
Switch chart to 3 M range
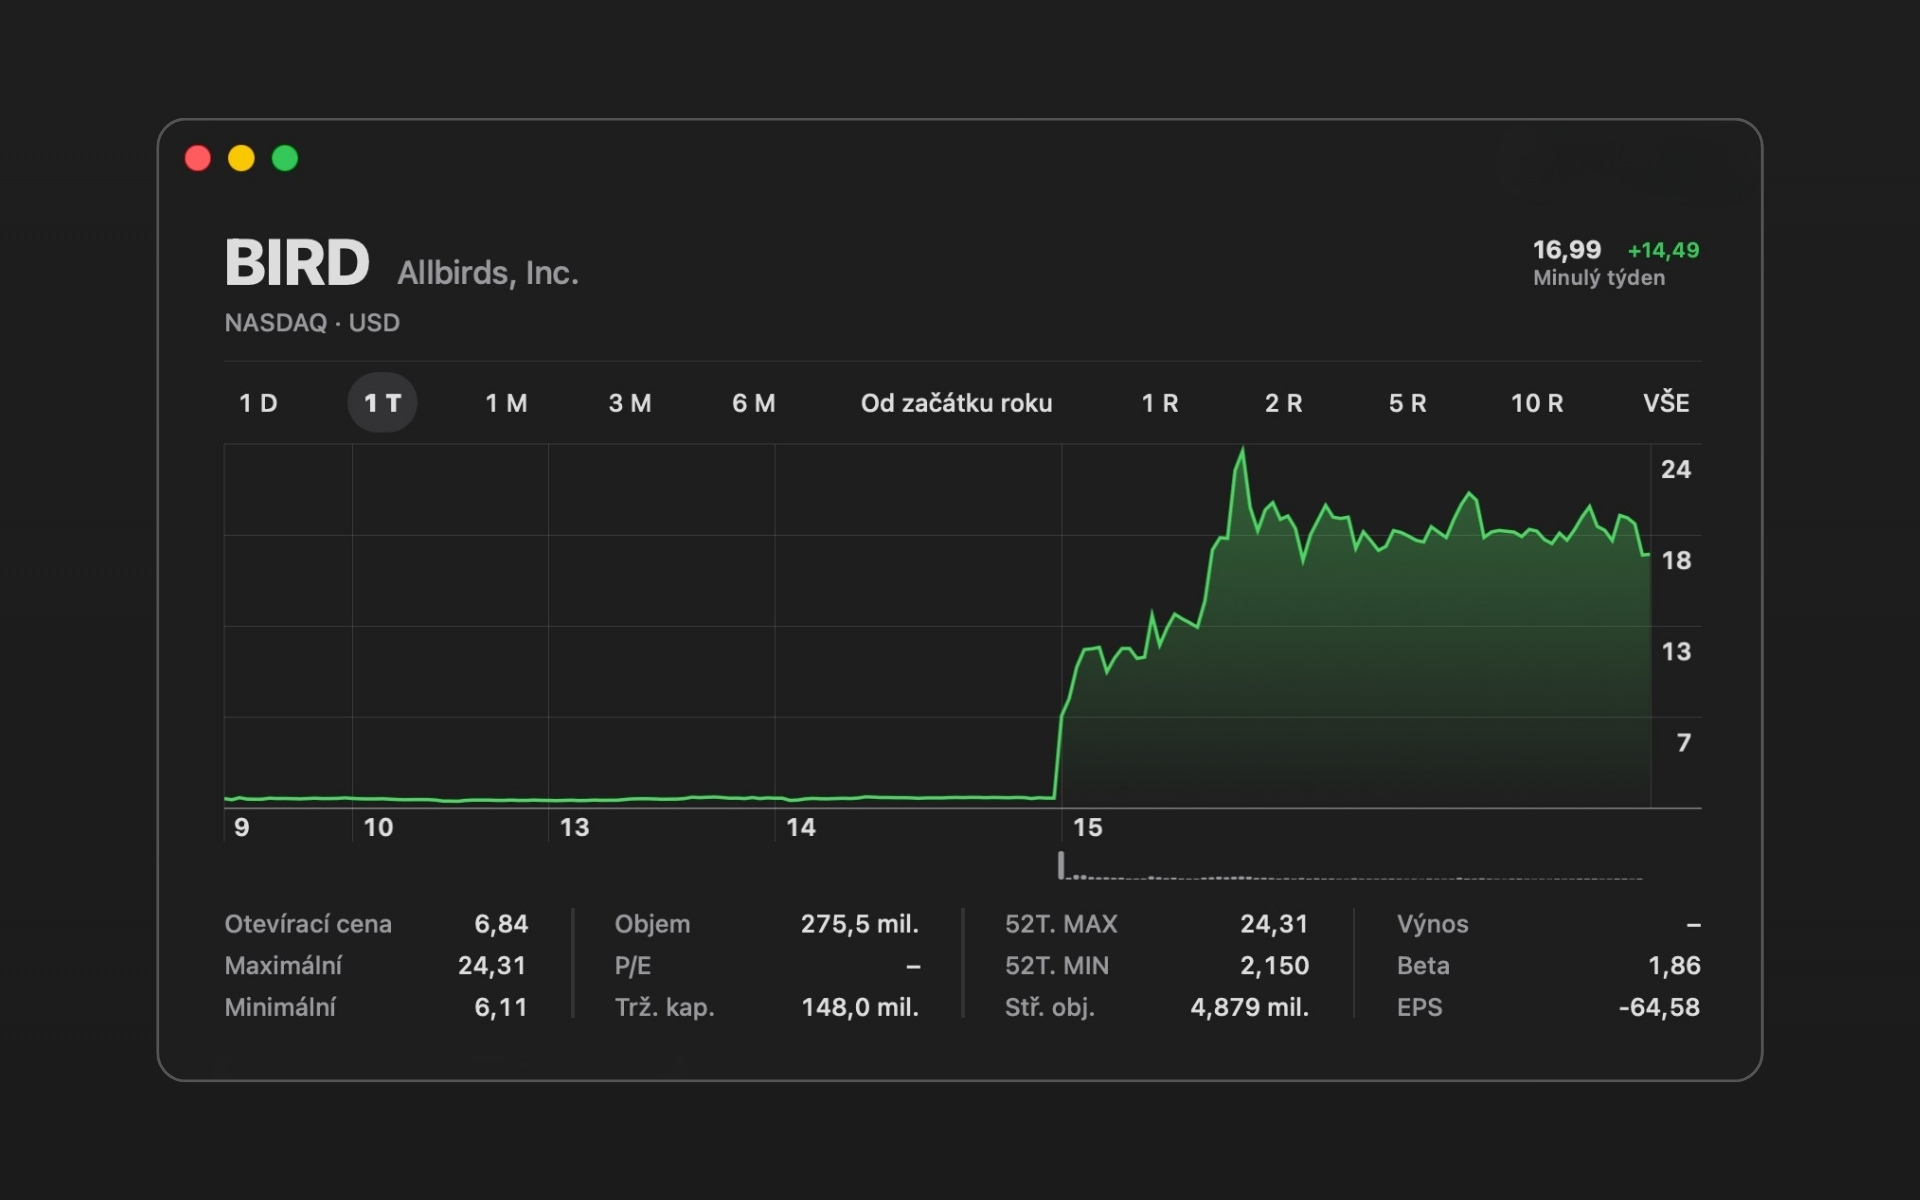click(x=630, y=403)
